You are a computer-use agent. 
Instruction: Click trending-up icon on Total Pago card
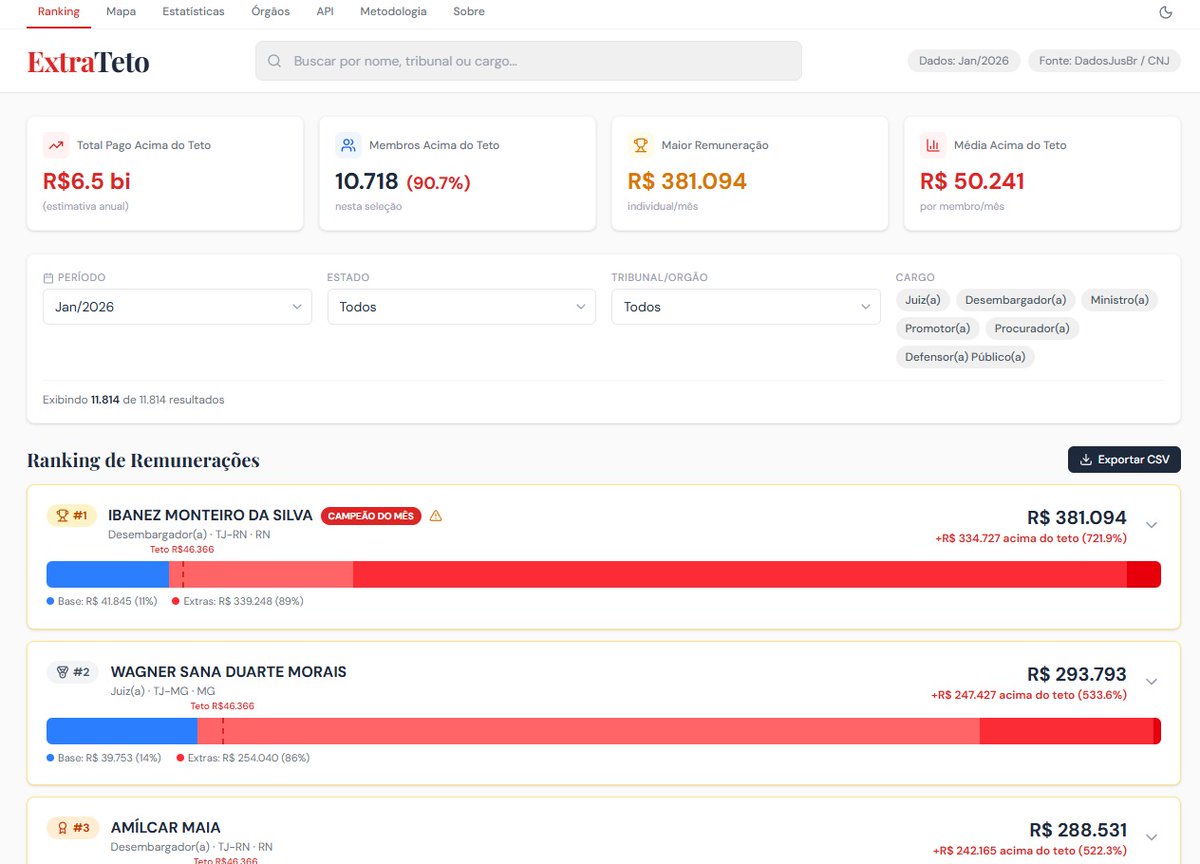tap(56, 145)
